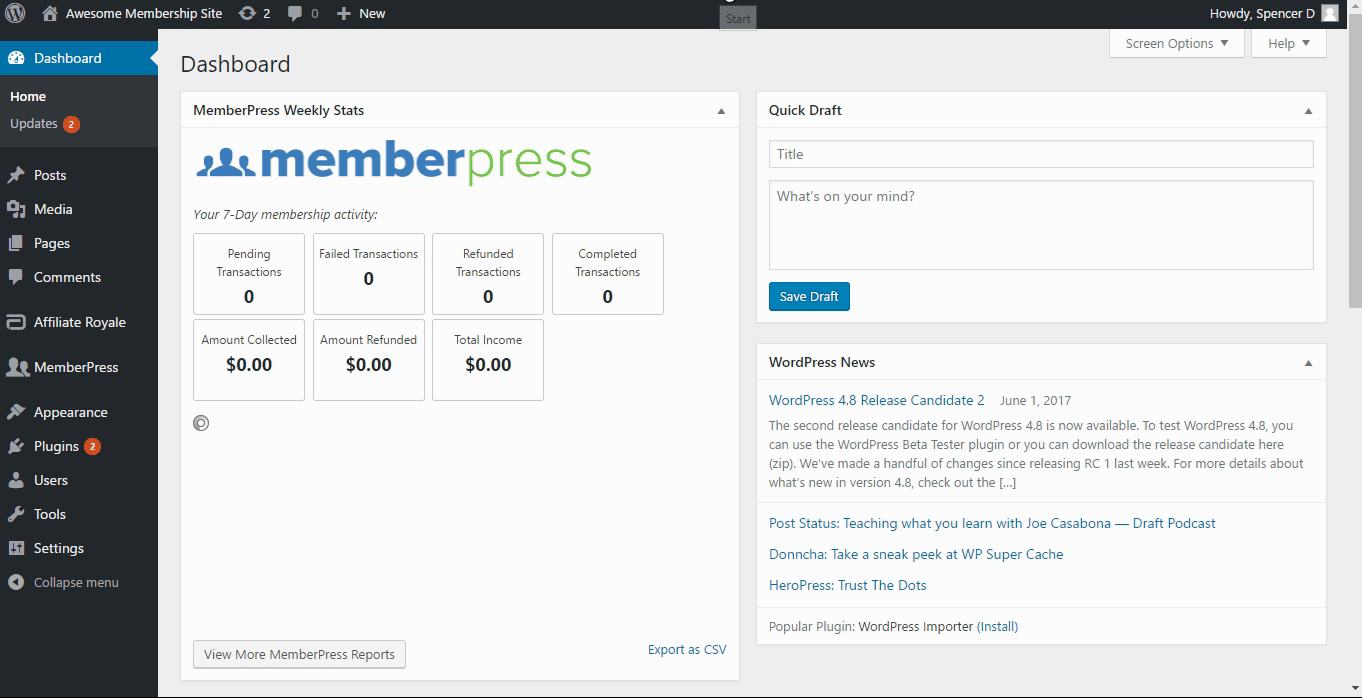Collapse the MemberPress Weekly Stats panel
Image resolution: width=1362 pixels, height=698 pixels.
click(x=721, y=111)
